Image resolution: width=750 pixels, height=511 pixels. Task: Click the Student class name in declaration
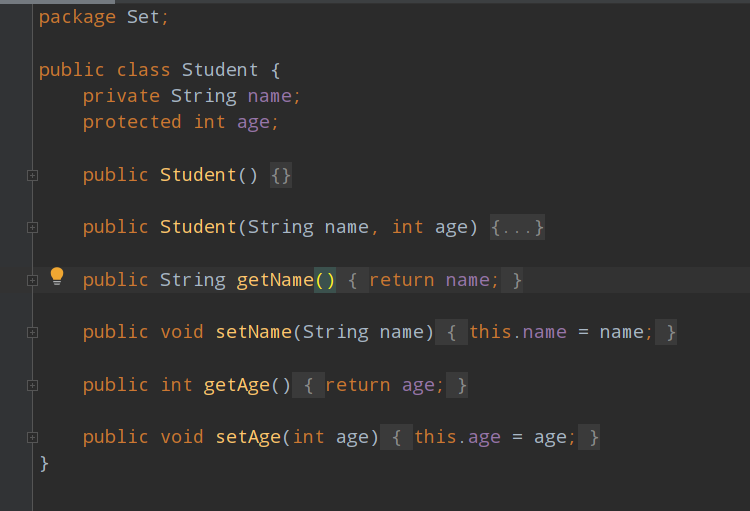click(x=219, y=70)
